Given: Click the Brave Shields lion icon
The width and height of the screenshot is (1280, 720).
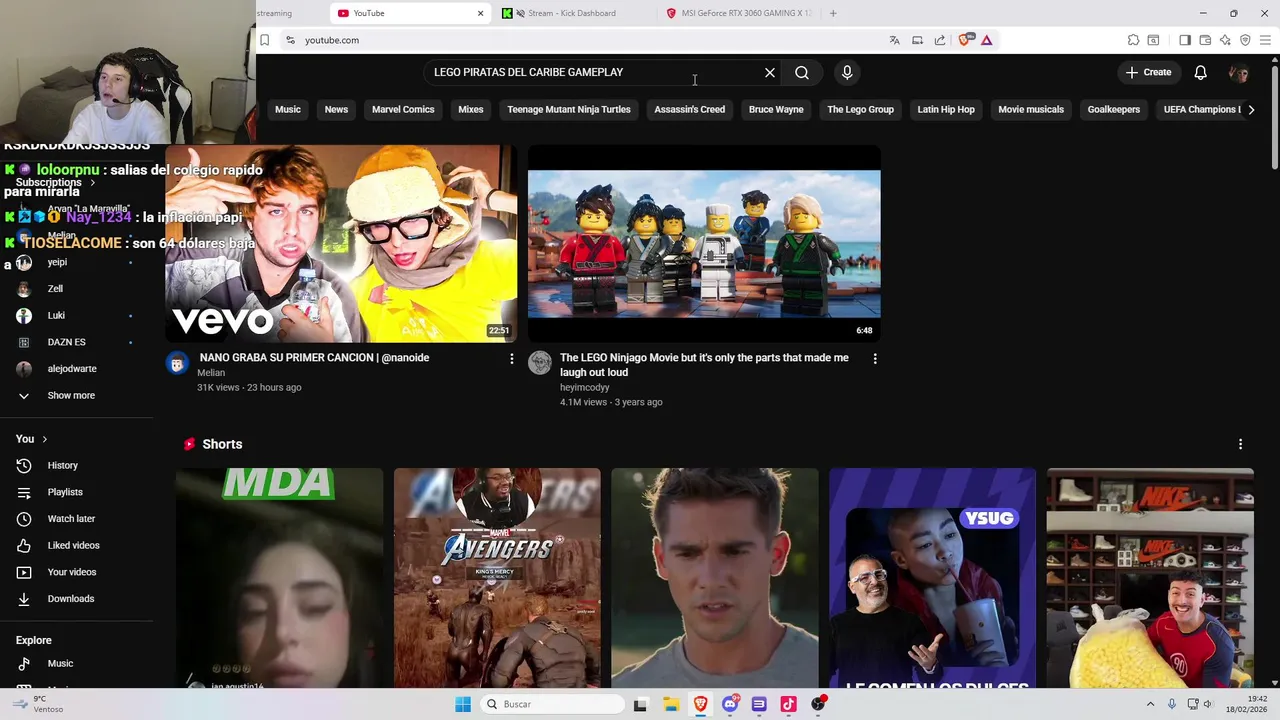Looking at the screenshot, I should pos(964,40).
